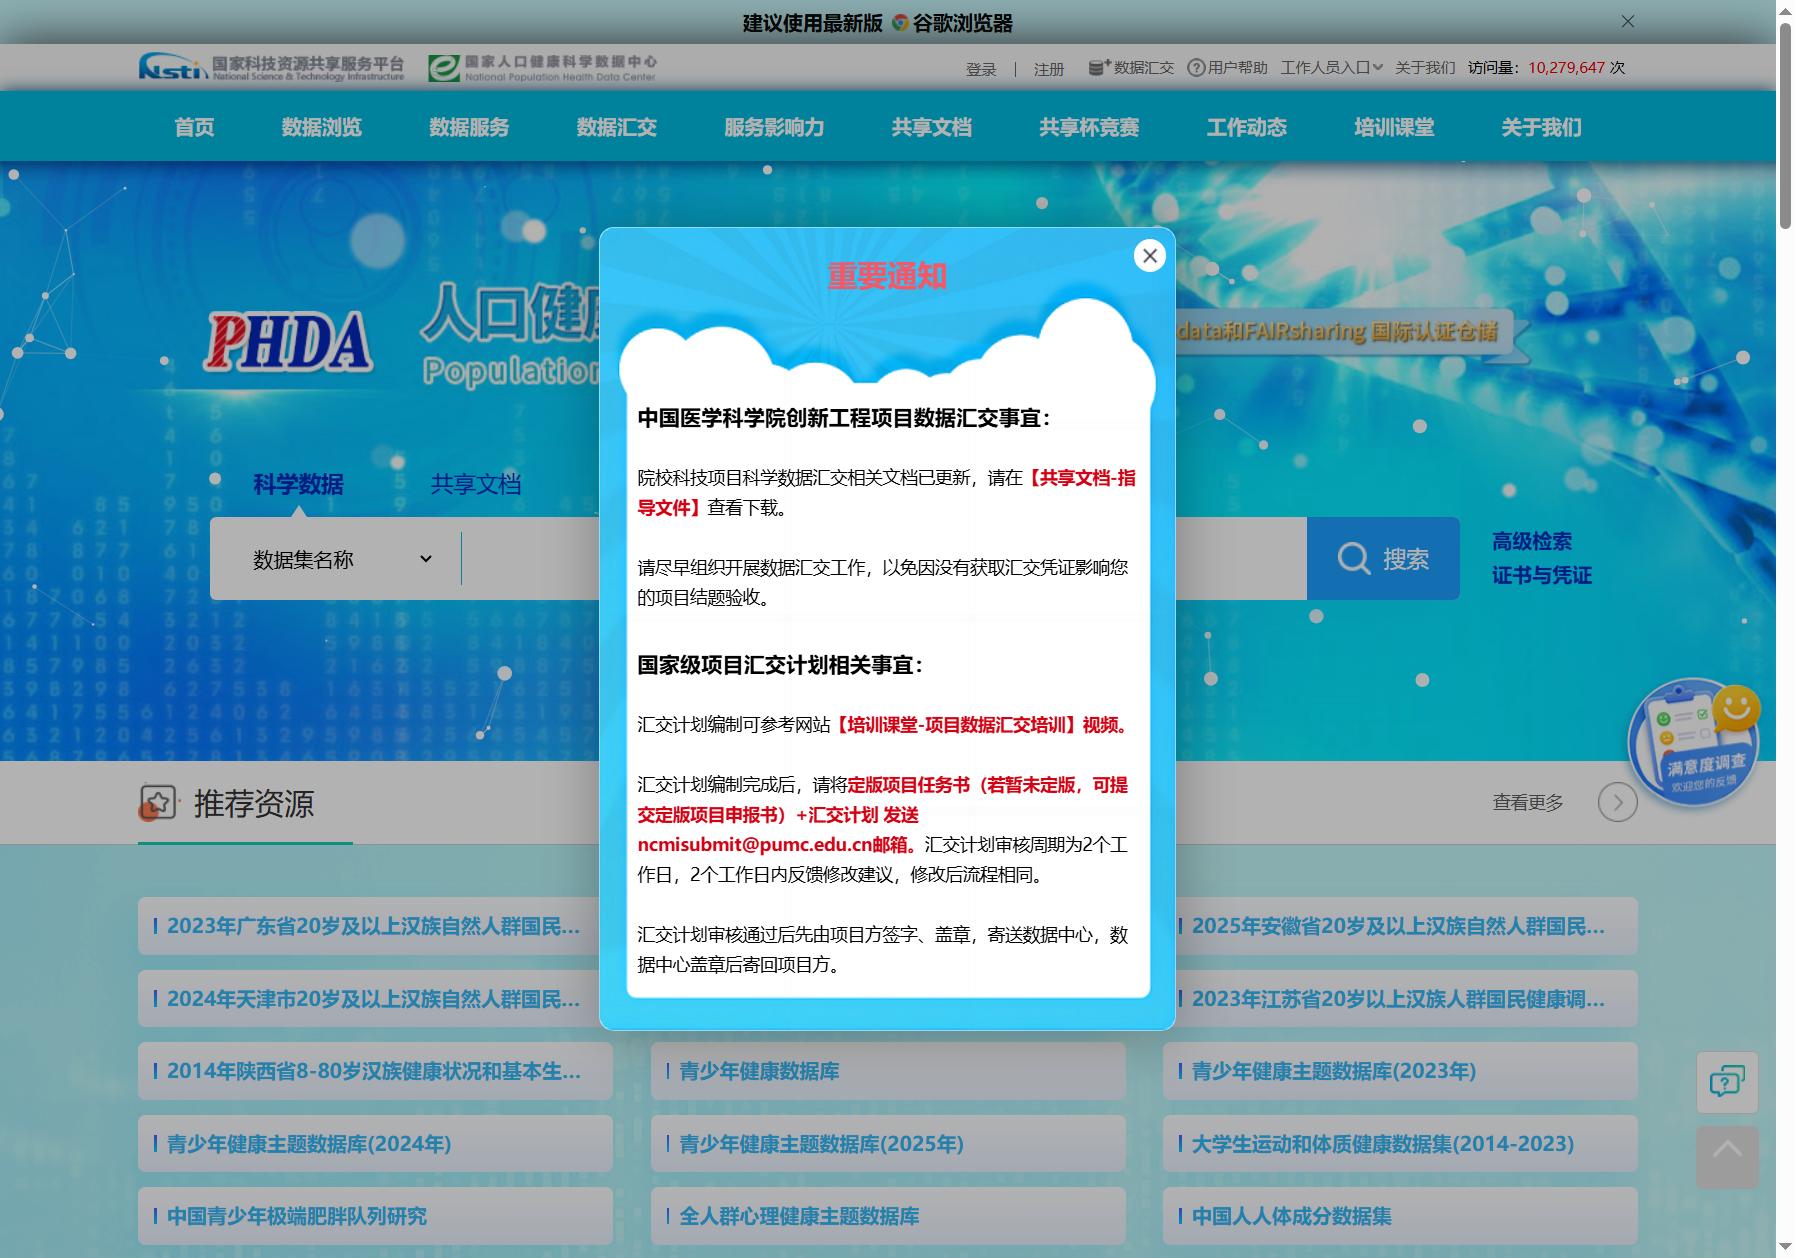The width and height of the screenshot is (1795, 1258).
Task: Open the 高级检索 link
Action: [1532, 541]
